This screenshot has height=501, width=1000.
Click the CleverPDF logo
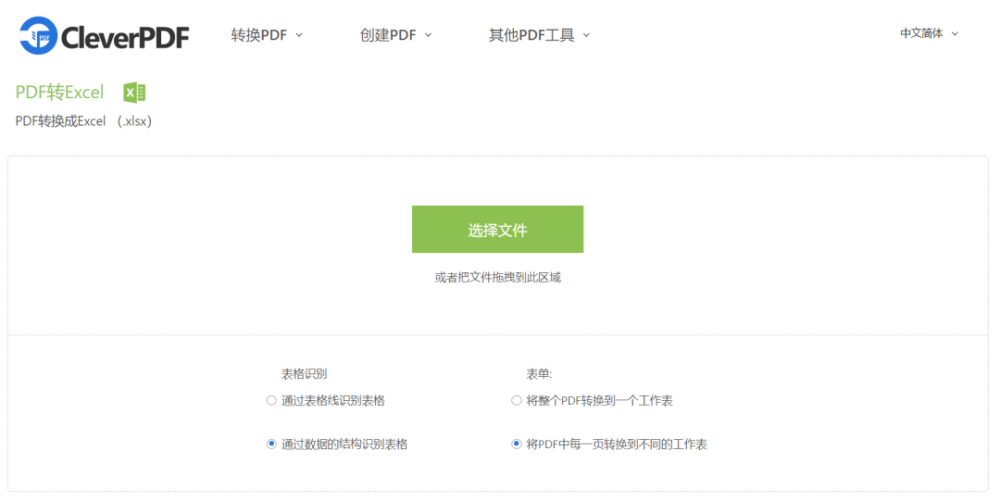(x=104, y=35)
